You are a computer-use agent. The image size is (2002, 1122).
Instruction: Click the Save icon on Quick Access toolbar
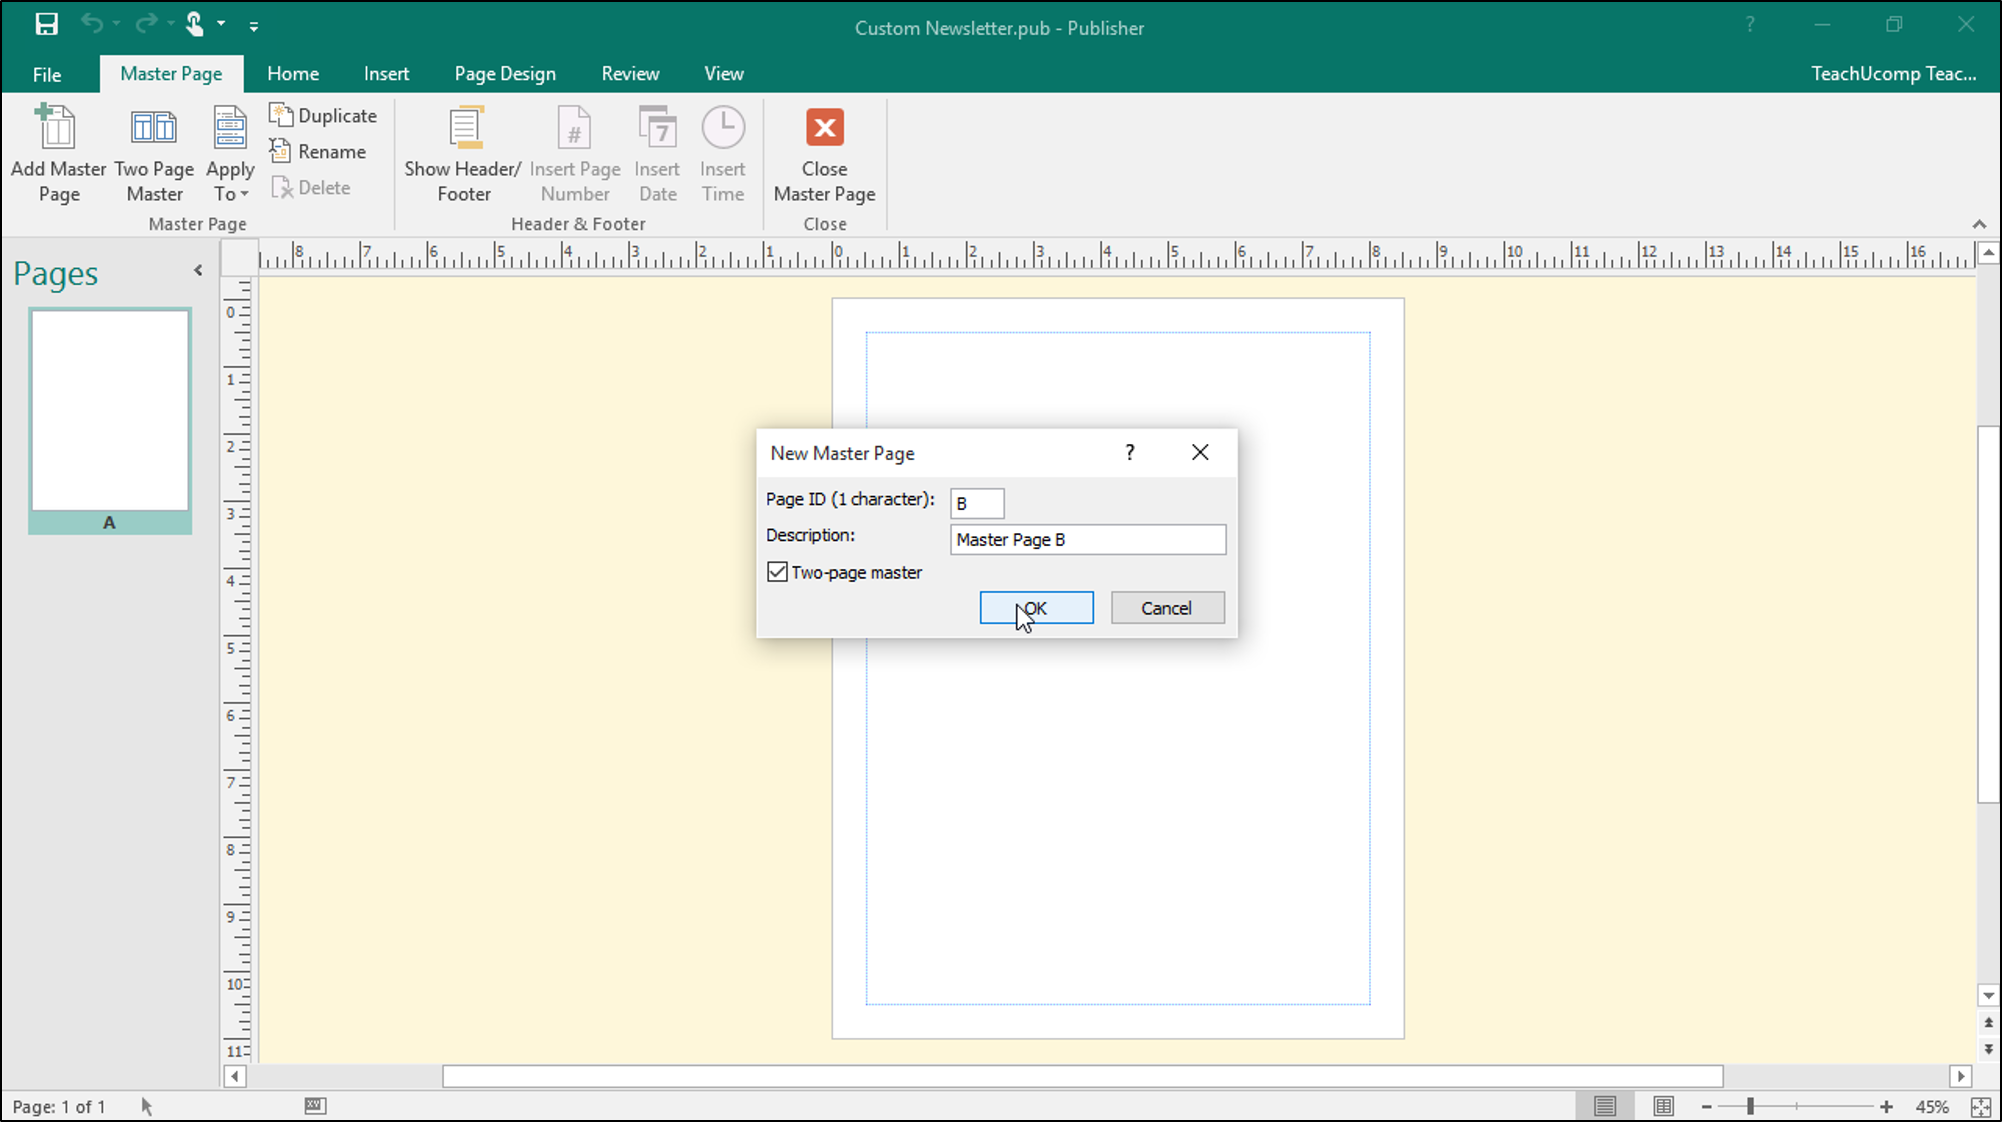tap(46, 24)
